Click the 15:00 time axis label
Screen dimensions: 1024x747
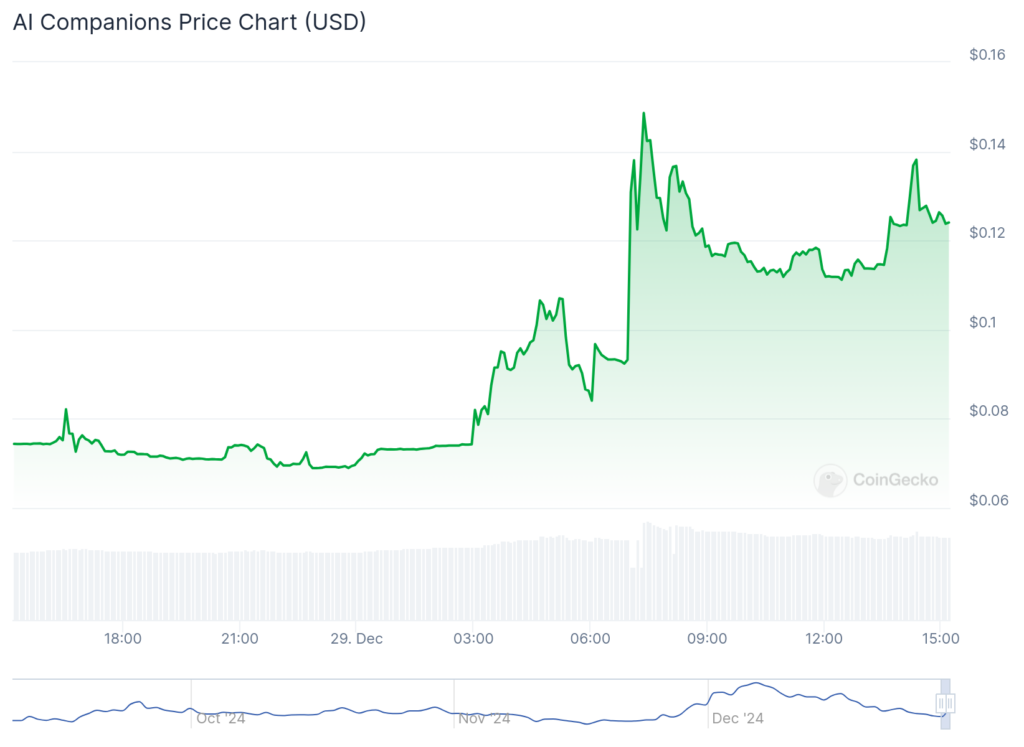[940, 638]
